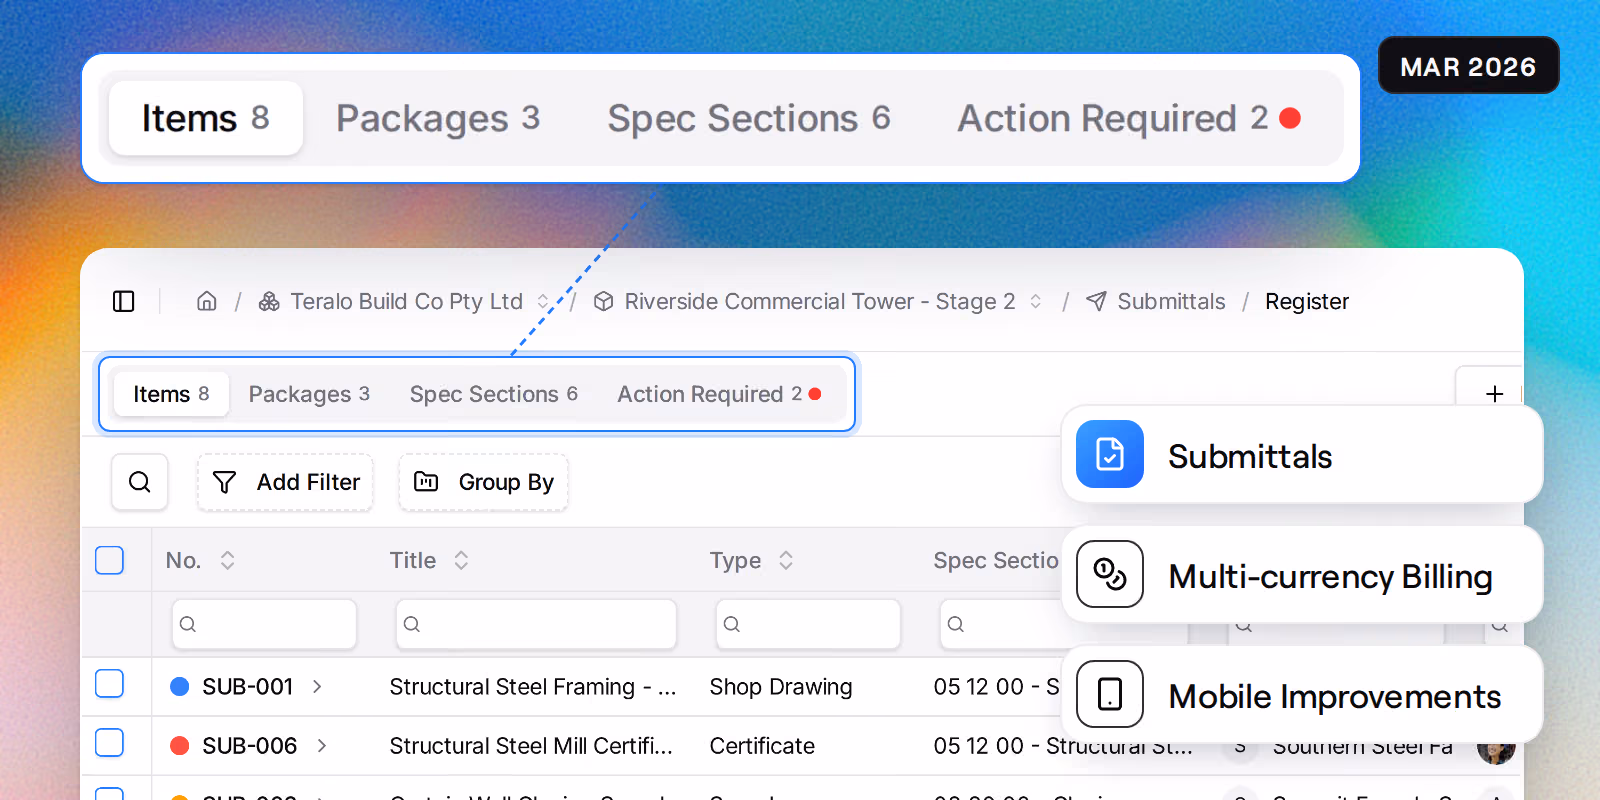The image size is (1600, 800).
Task: Switch to Spec Sections tab in register
Action: [x=493, y=394]
